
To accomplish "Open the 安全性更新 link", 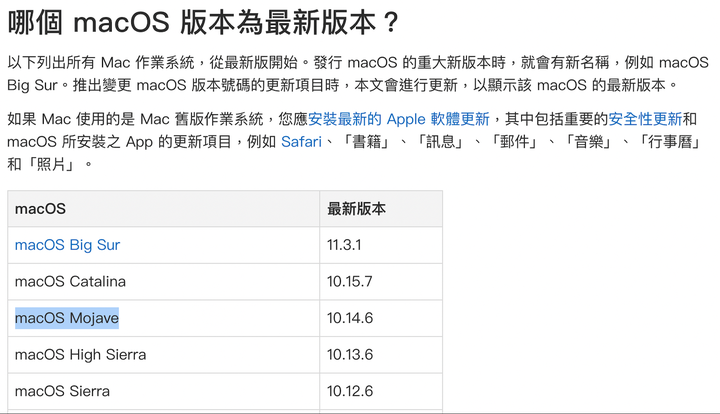I will [x=645, y=119].
